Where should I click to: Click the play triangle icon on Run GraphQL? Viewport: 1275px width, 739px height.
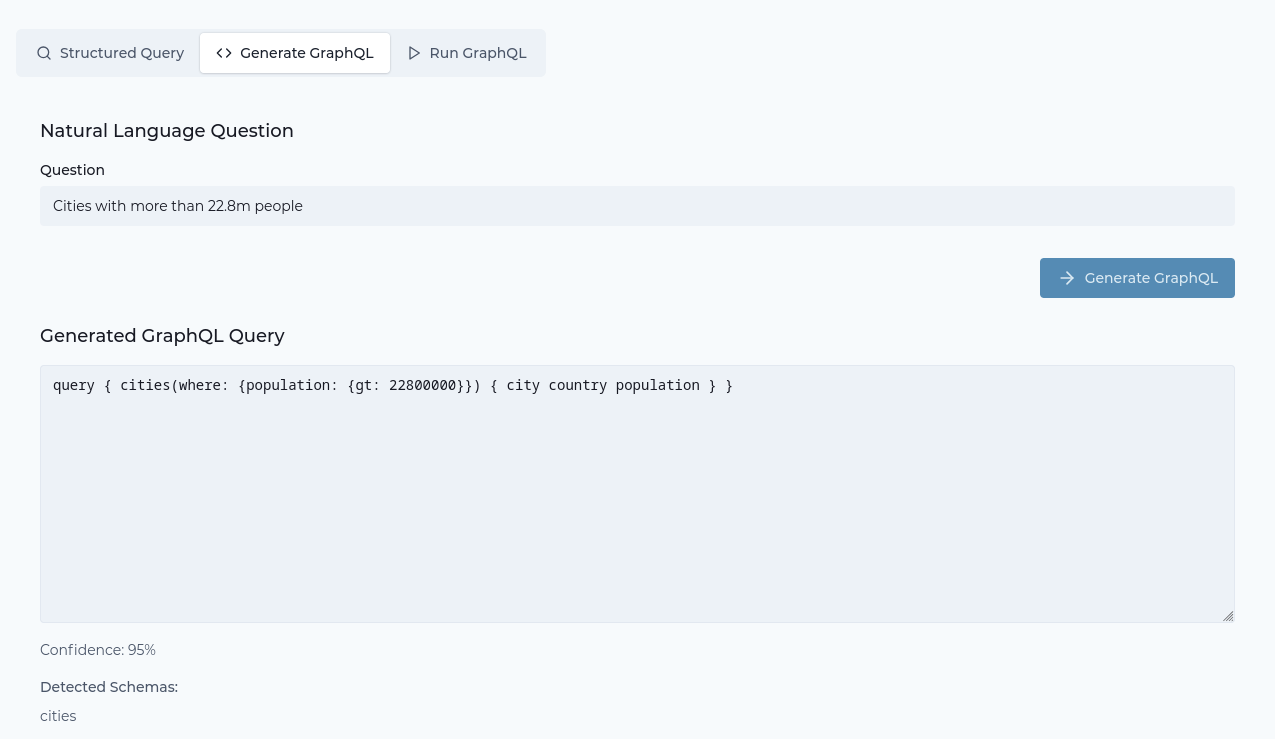point(414,53)
